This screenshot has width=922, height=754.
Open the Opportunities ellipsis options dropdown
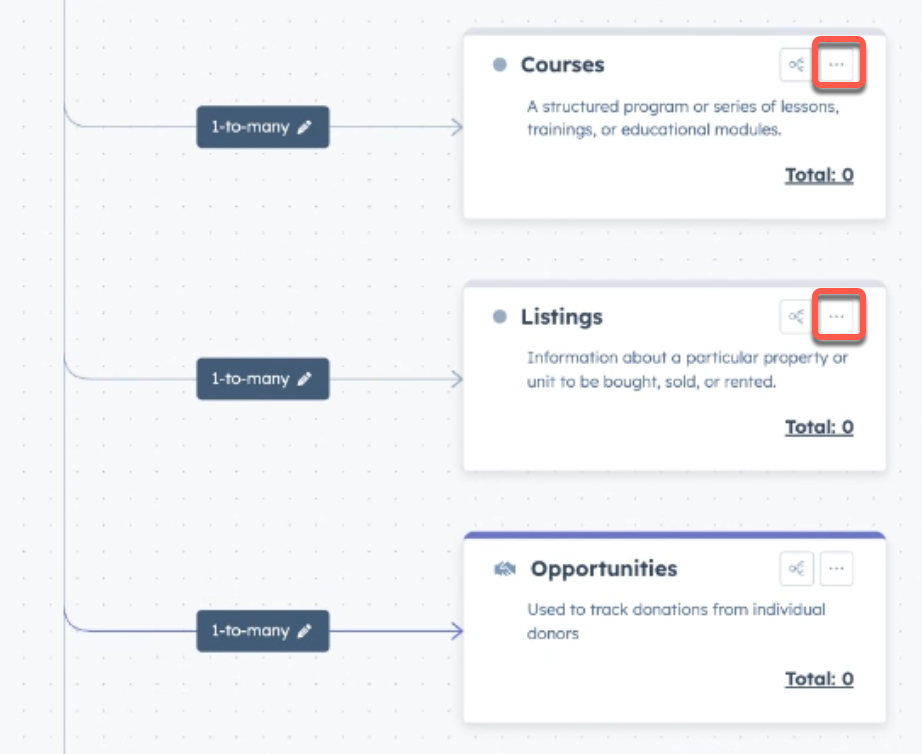point(837,568)
